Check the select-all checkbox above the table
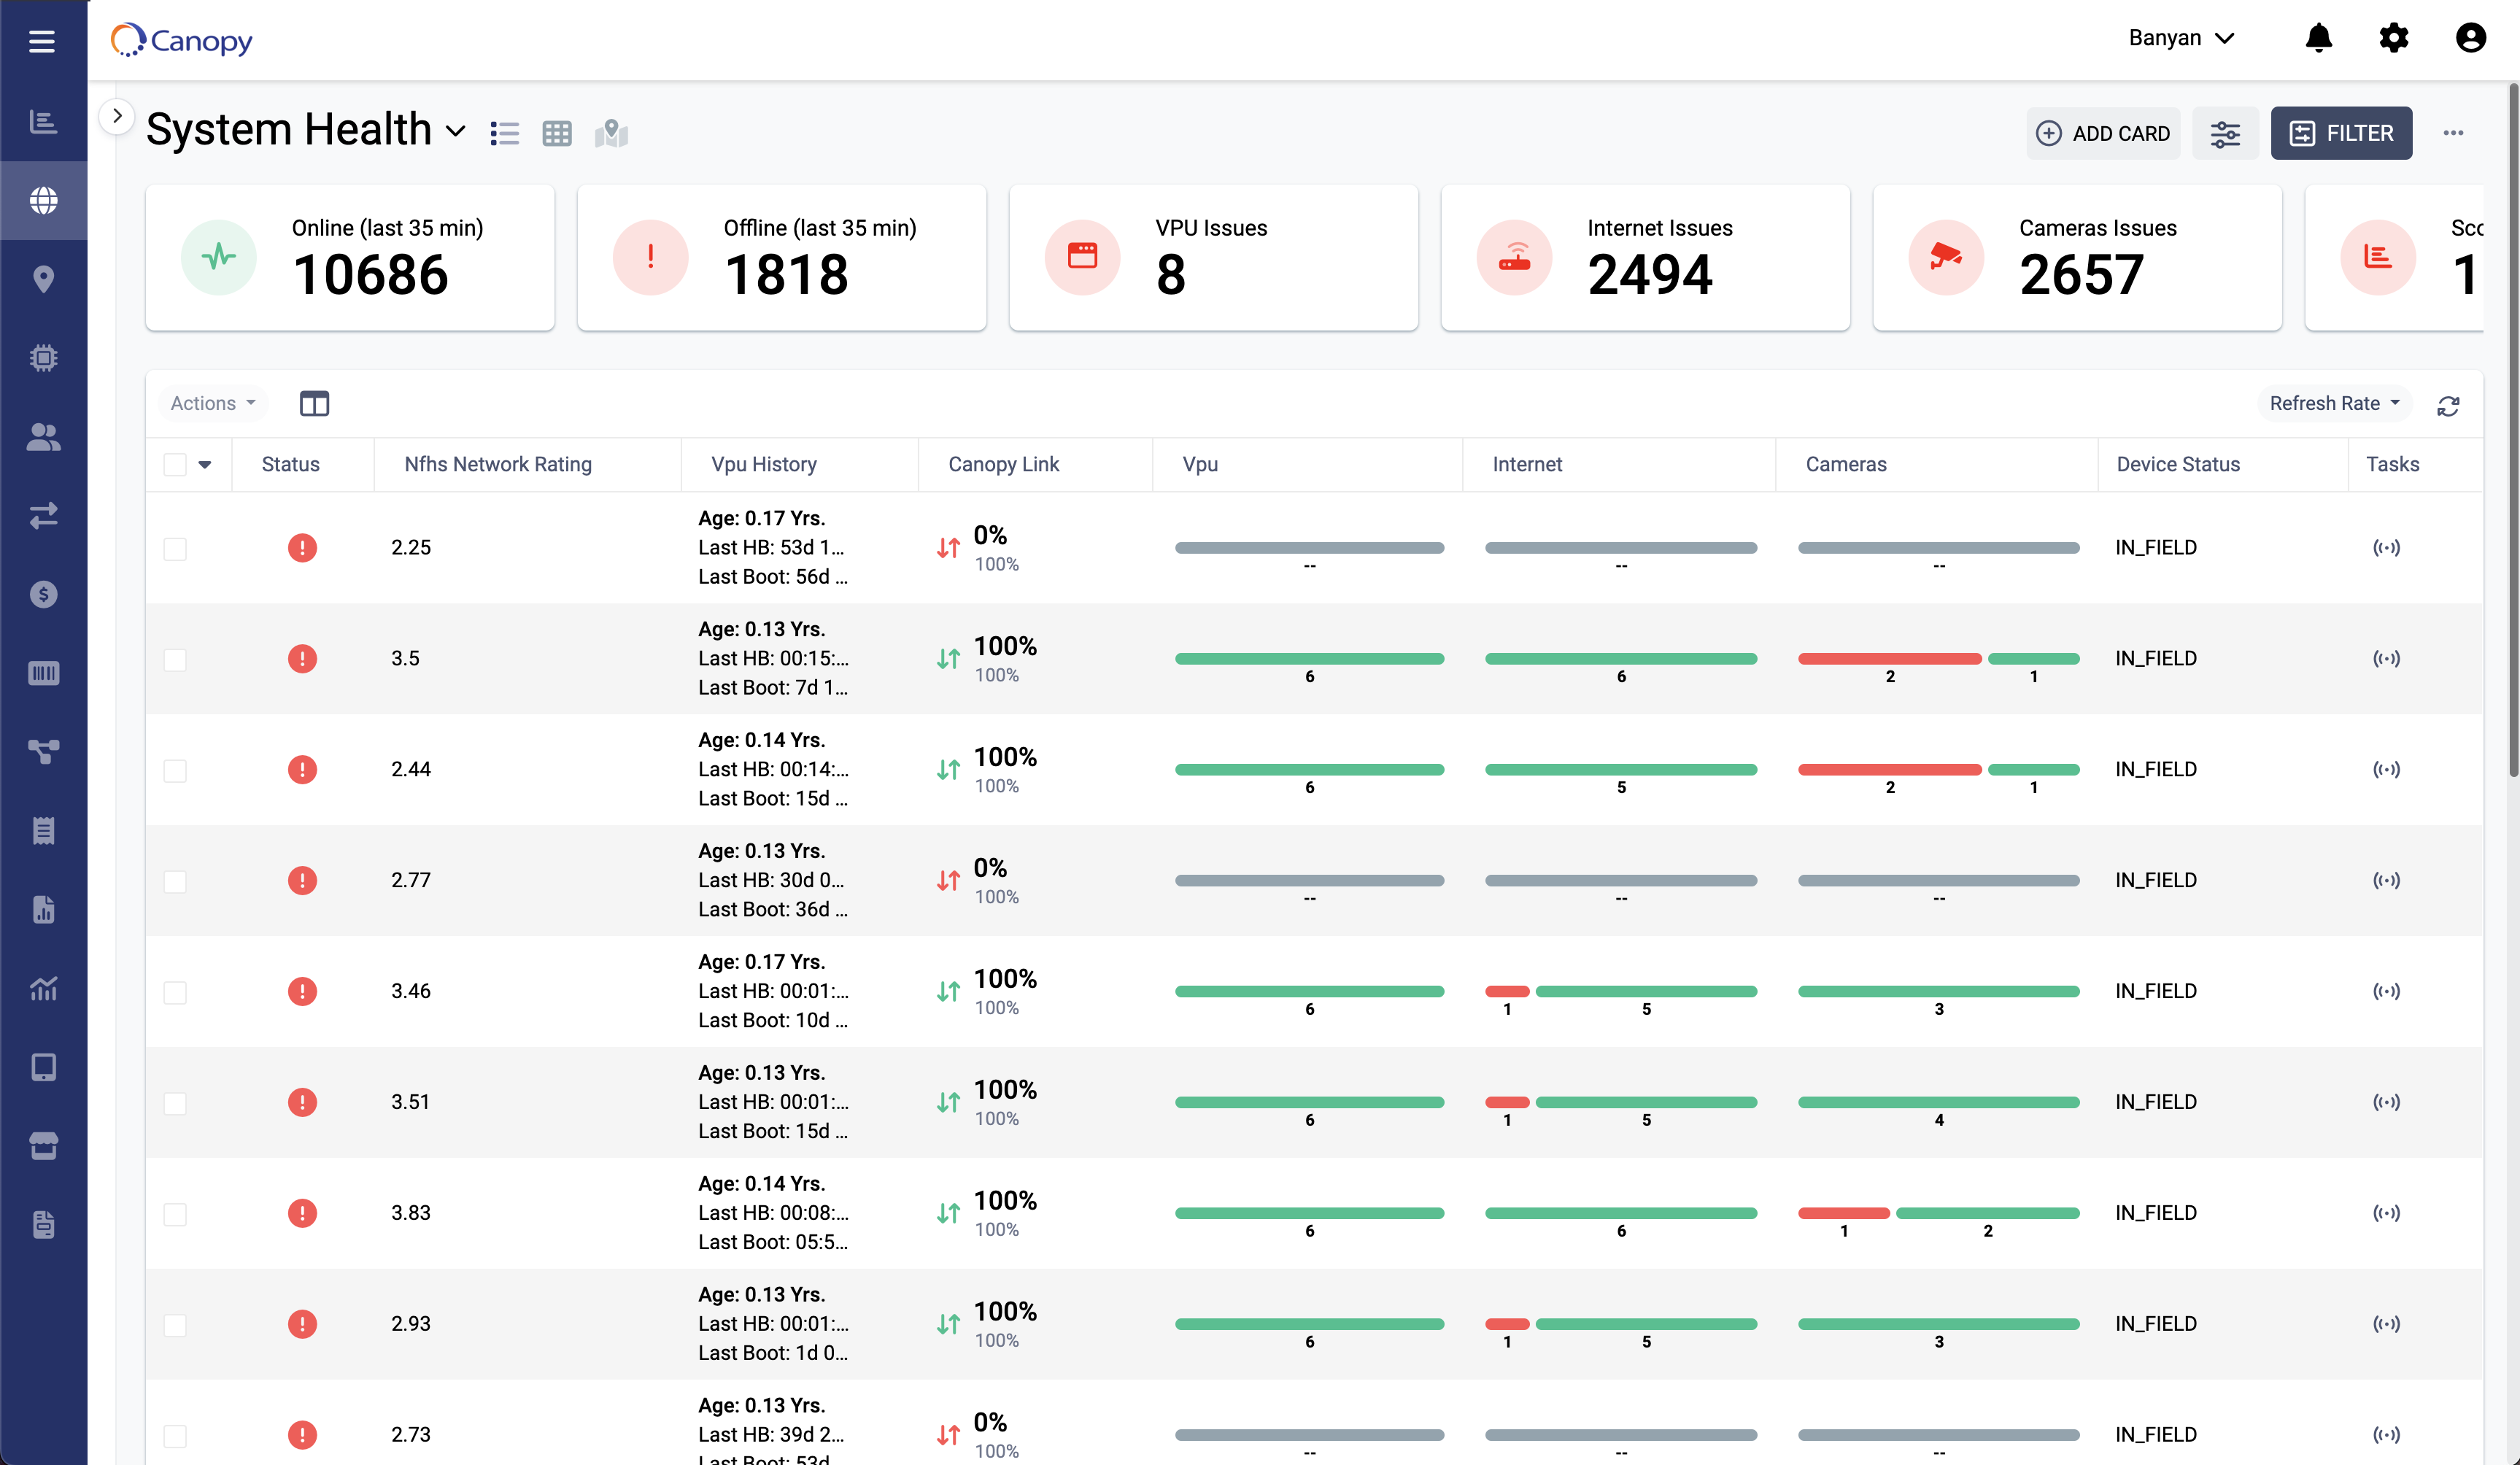The image size is (2520, 1465). [176, 464]
